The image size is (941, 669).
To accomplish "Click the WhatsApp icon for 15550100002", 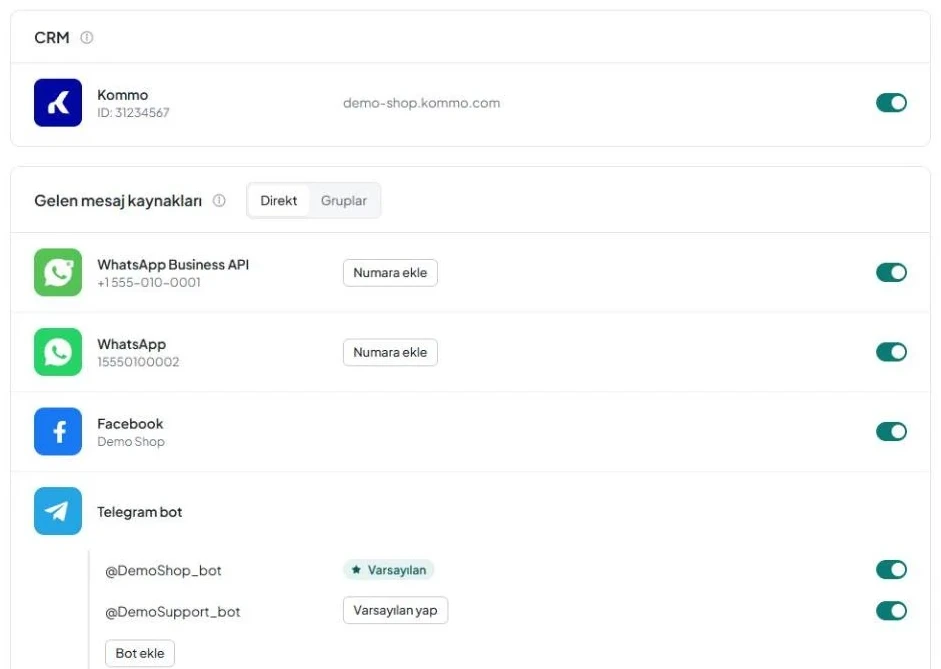I will tap(58, 352).
